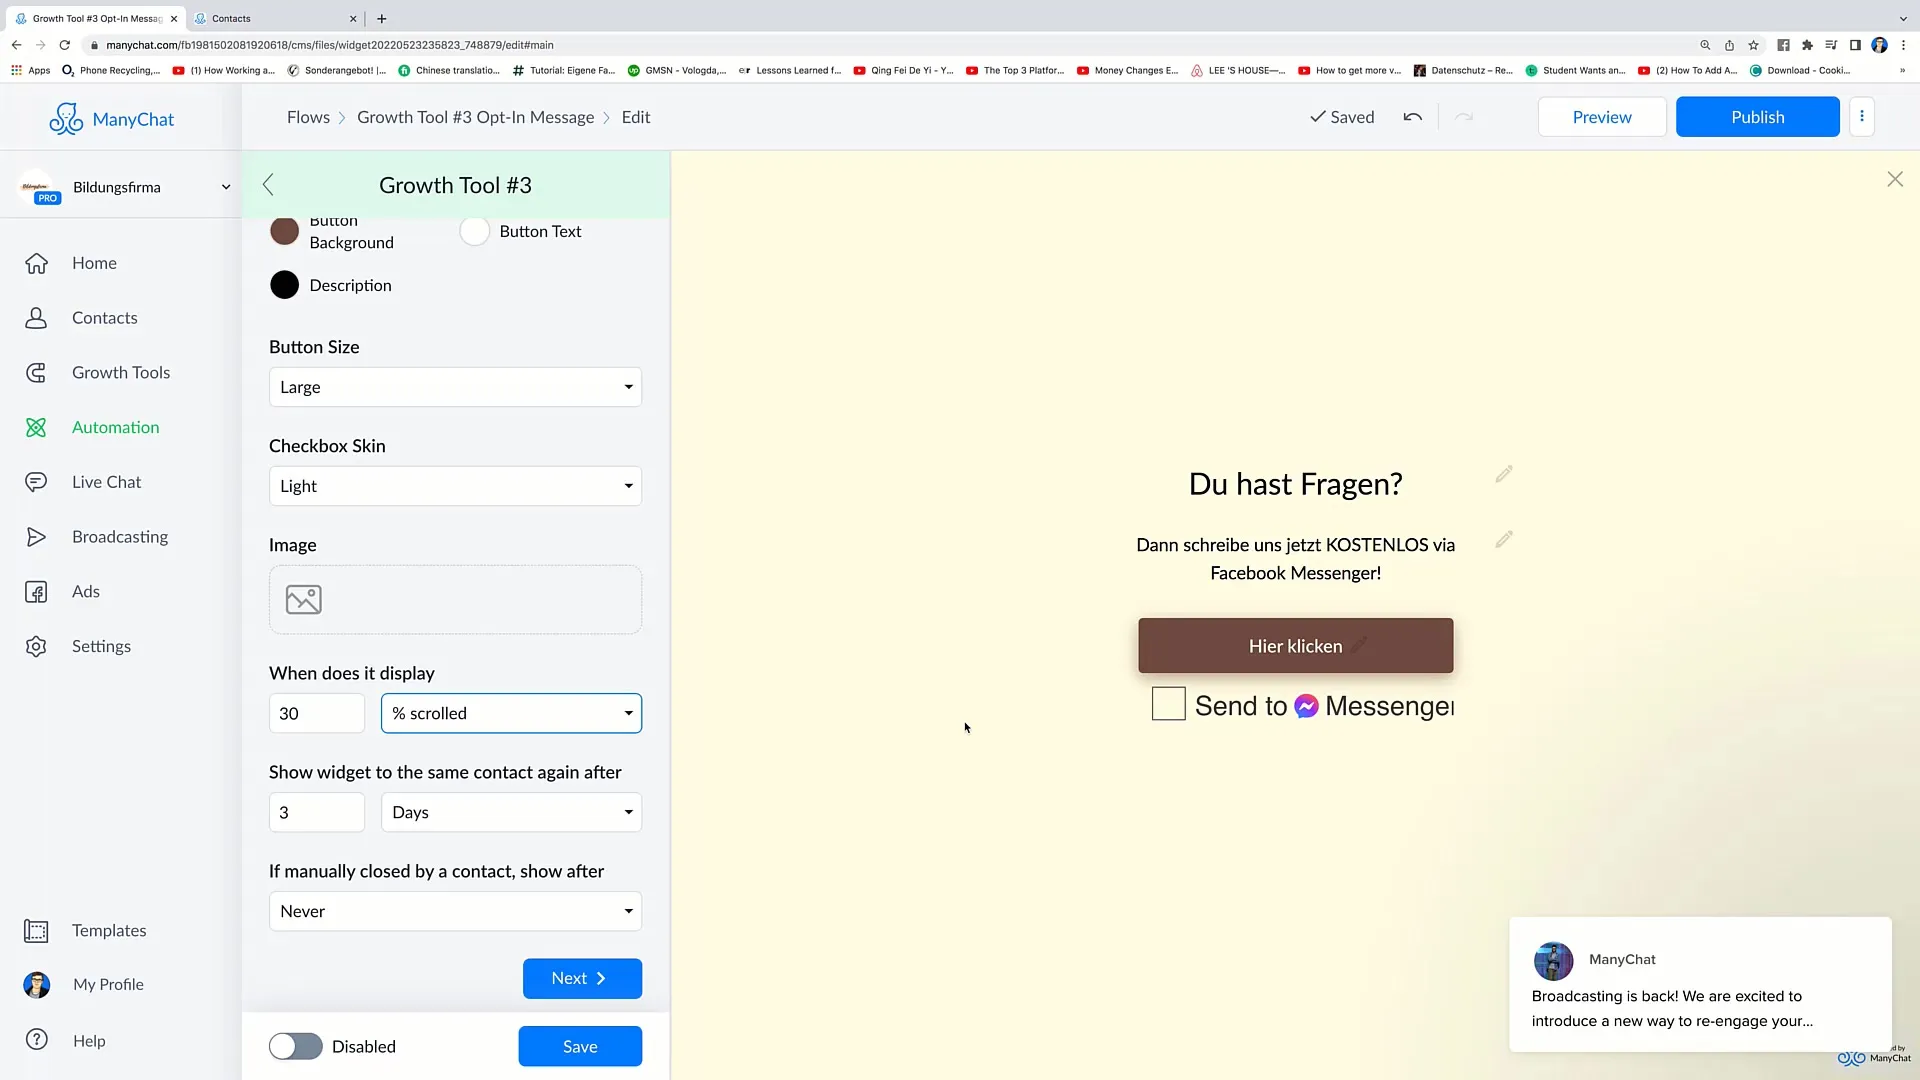Click the image upload placeholder area
1920x1080 pixels.
455,599
